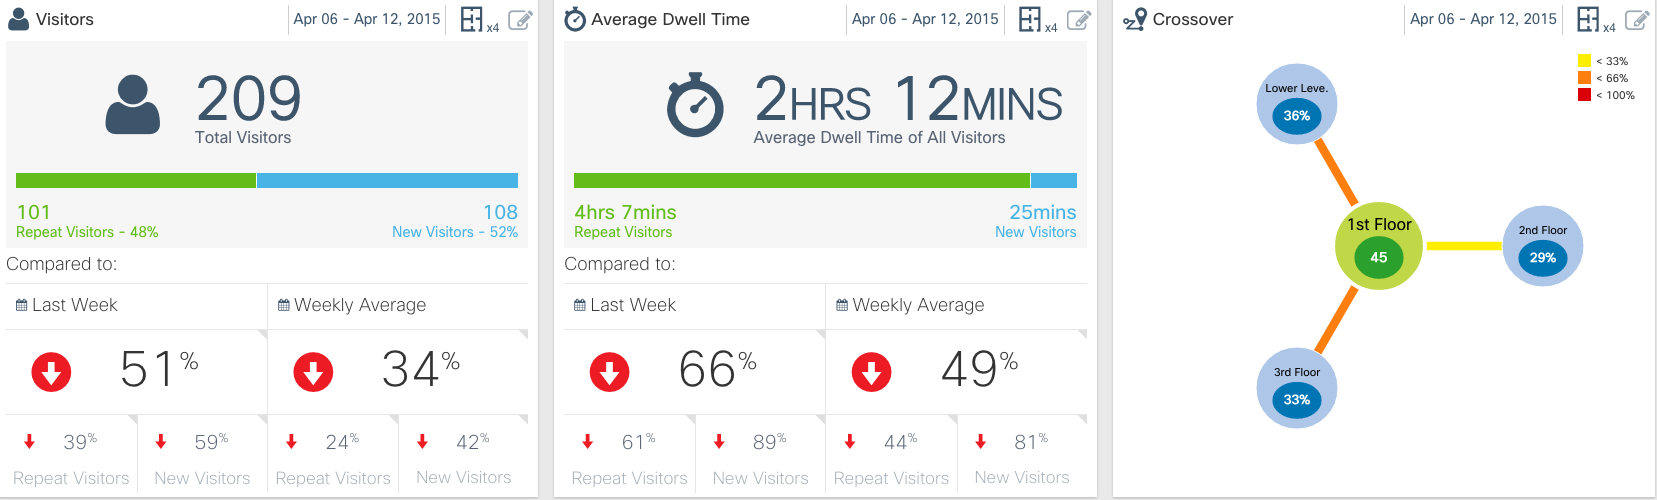The width and height of the screenshot is (1657, 500).
Task: Select the 1st Floor node in Crossover
Action: pos(1379,247)
